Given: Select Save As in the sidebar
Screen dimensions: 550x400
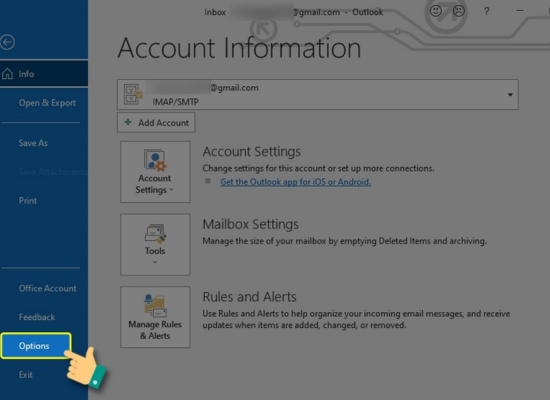Looking at the screenshot, I should pyautogui.click(x=33, y=143).
